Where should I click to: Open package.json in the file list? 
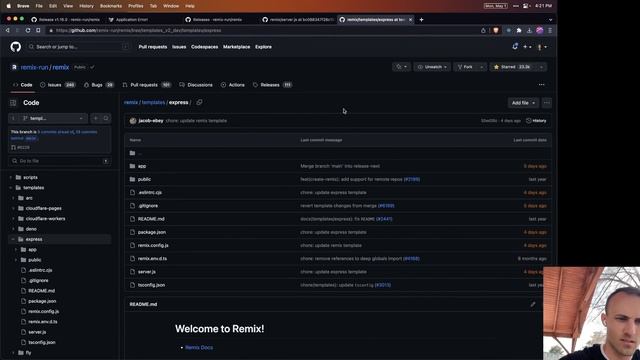152,232
